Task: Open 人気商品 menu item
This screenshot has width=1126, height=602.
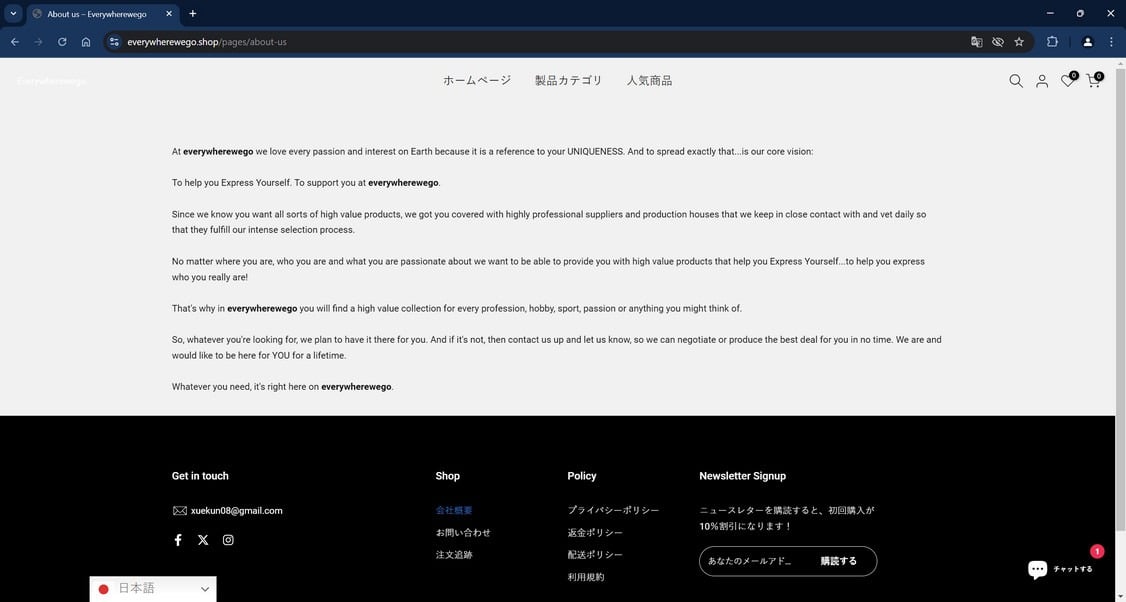Action: pyautogui.click(x=649, y=80)
